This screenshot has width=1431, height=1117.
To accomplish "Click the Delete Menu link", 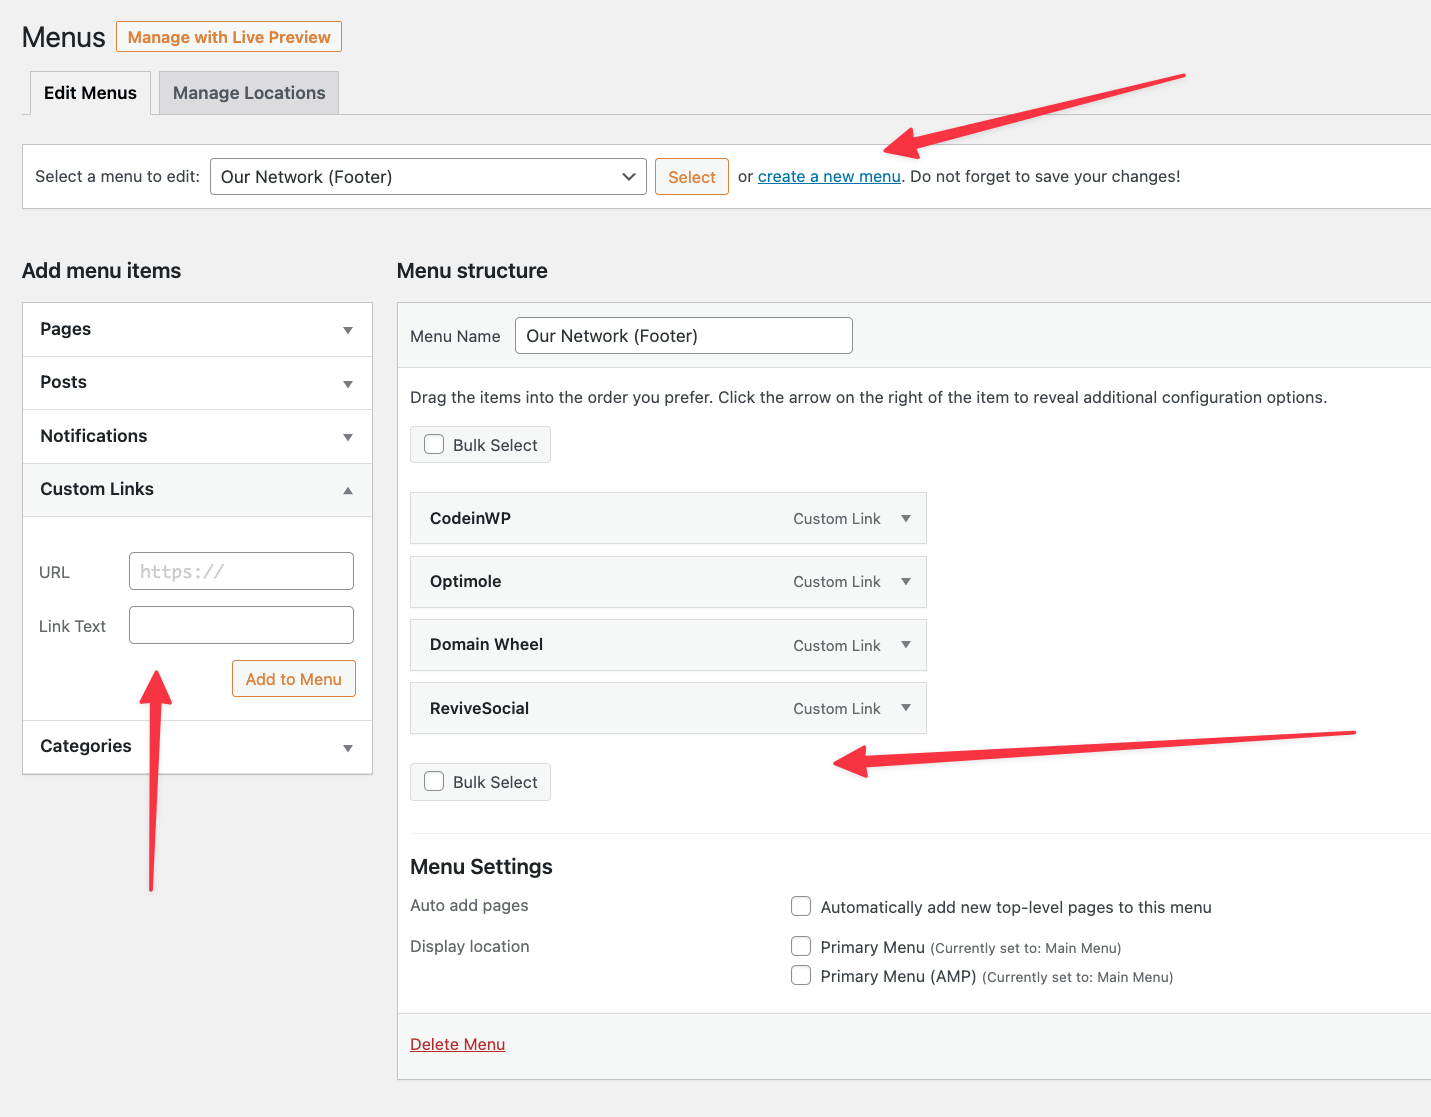I will pyautogui.click(x=457, y=1044).
